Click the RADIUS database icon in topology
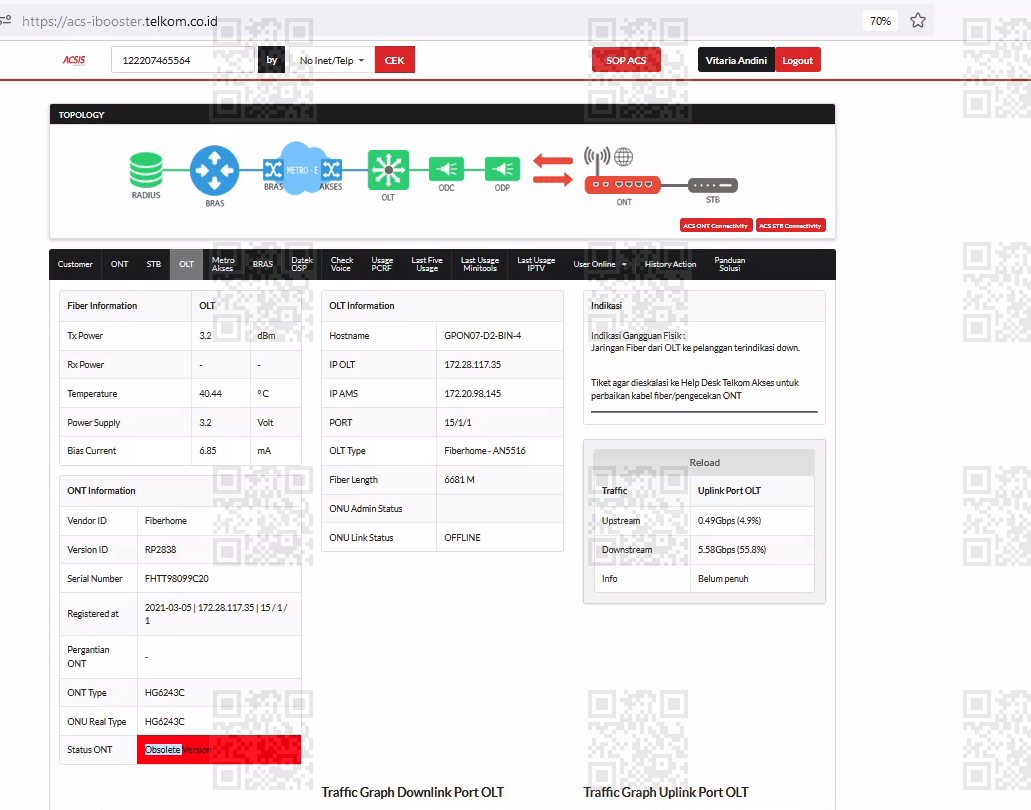 pos(146,170)
